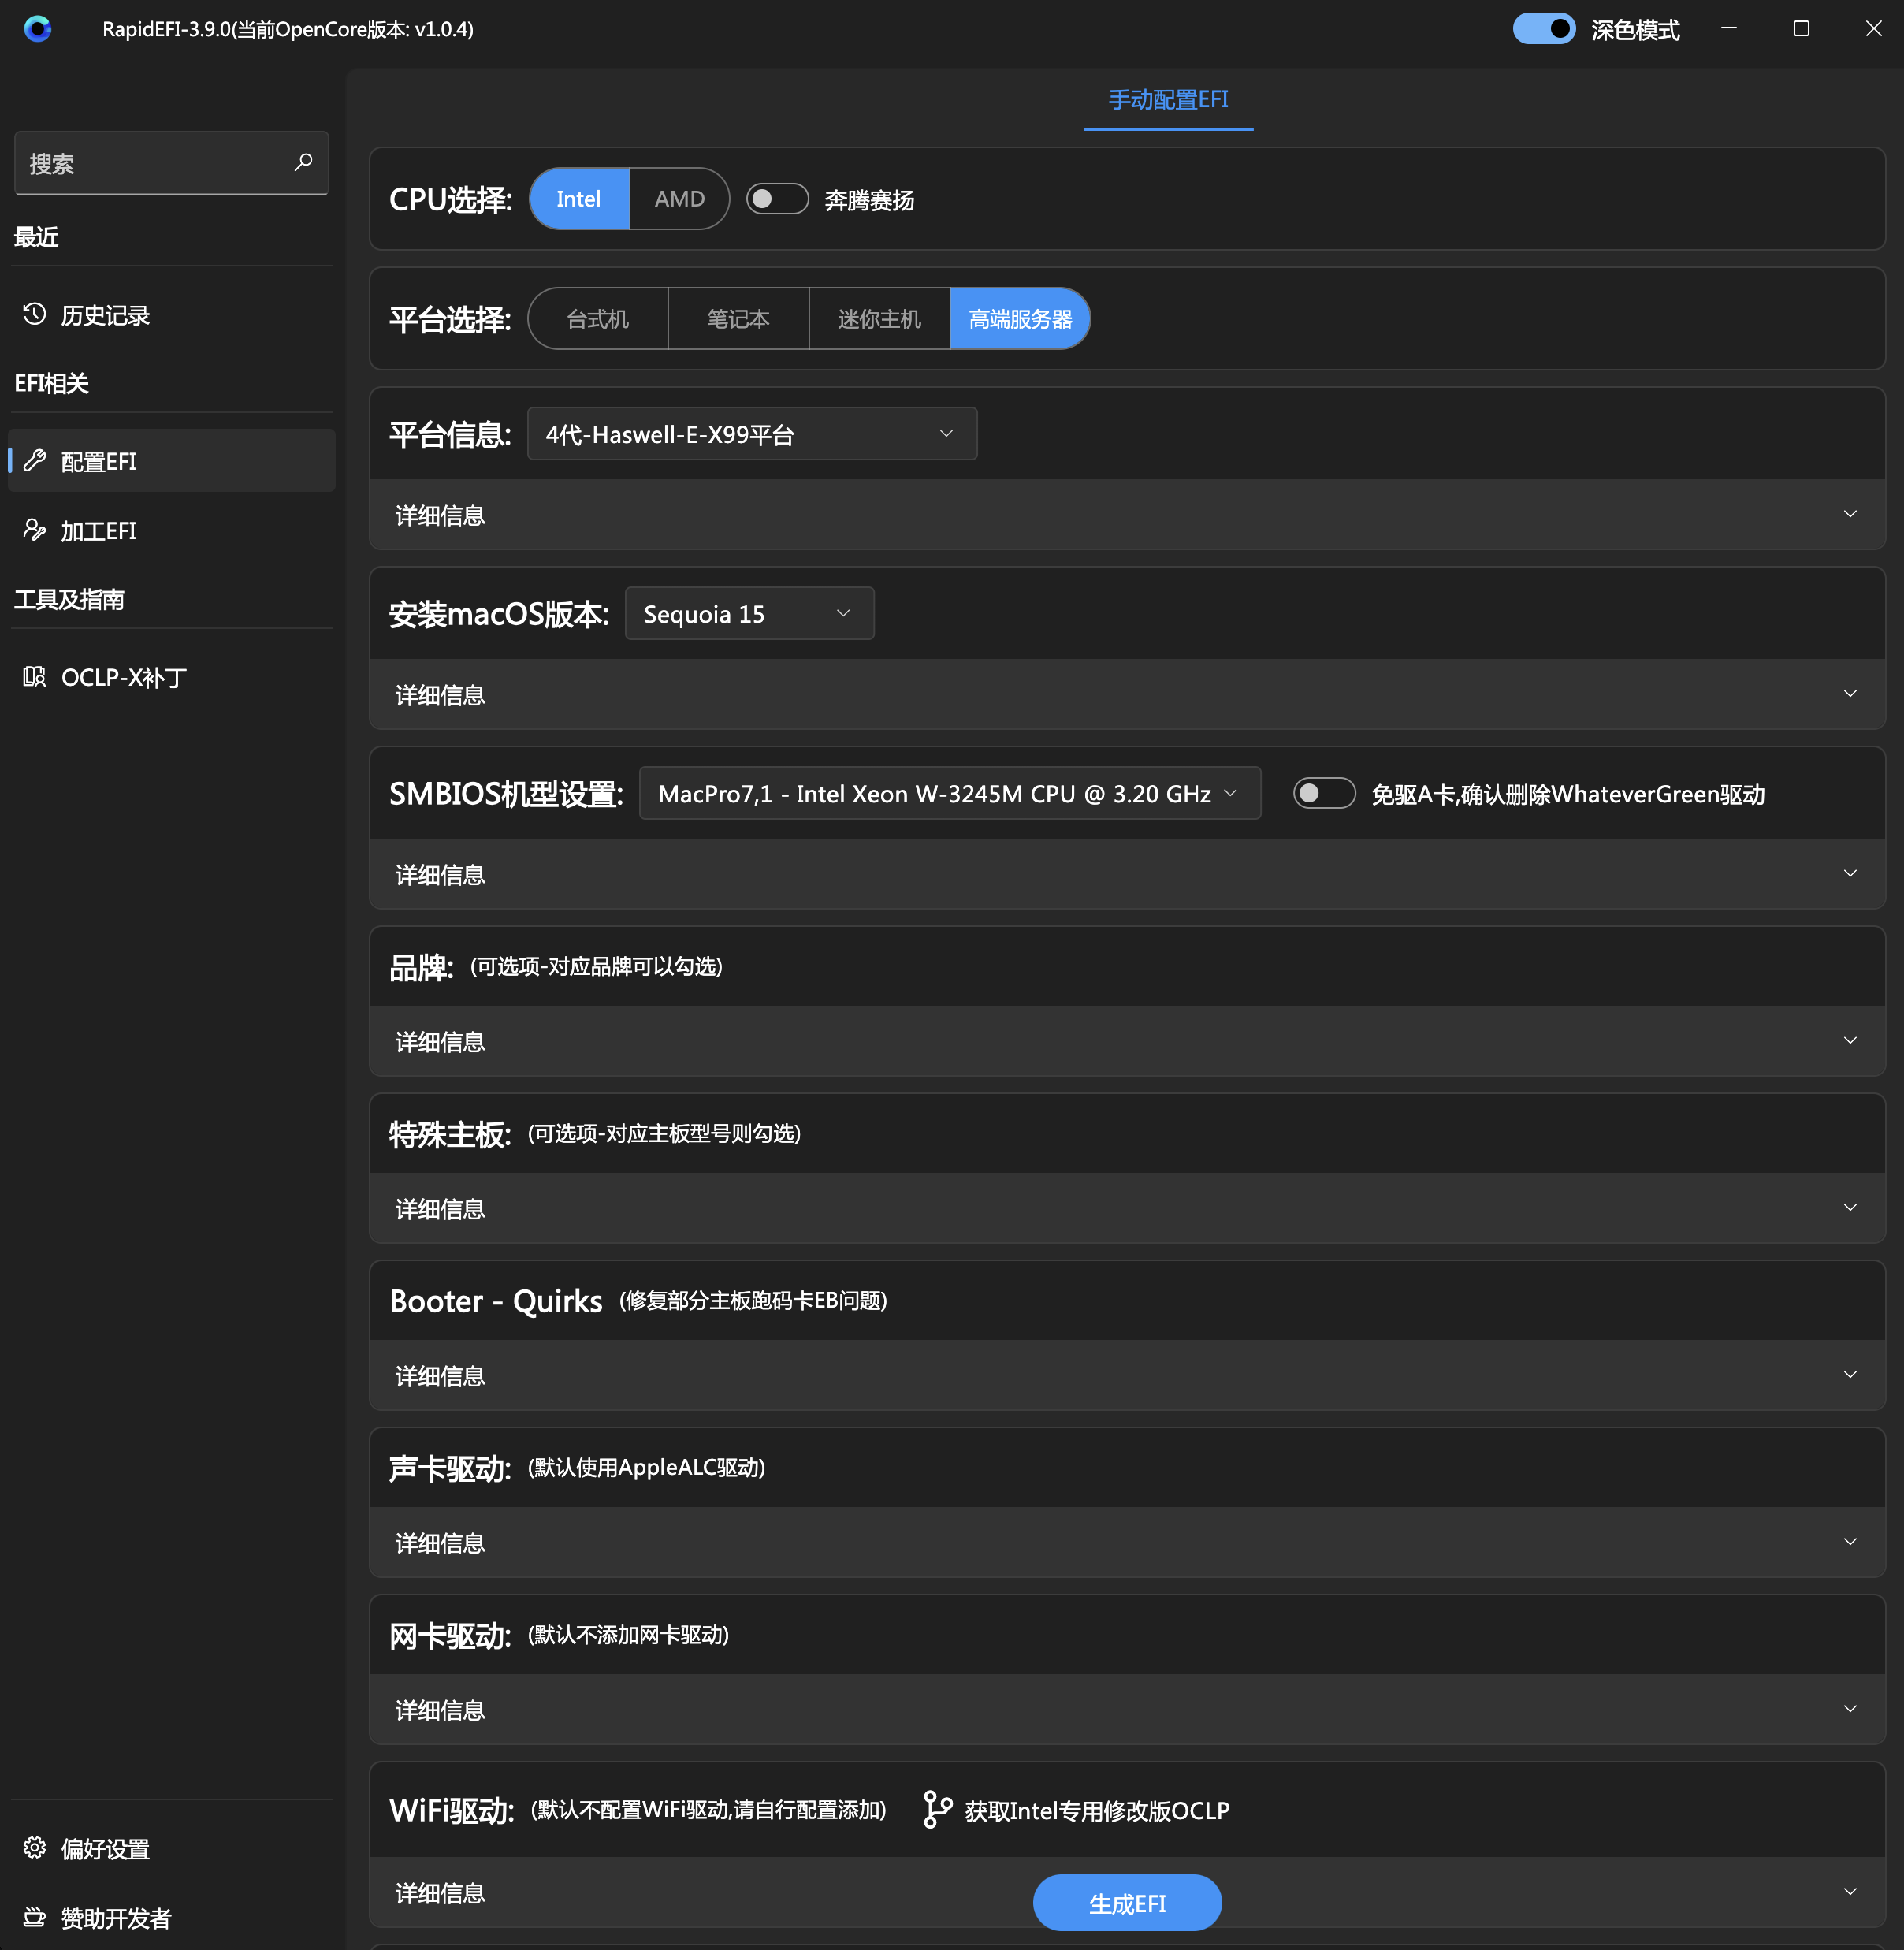This screenshot has width=1904, height=1950.
Task: Open 偏好设置 gear icon
Action: 35,1847
